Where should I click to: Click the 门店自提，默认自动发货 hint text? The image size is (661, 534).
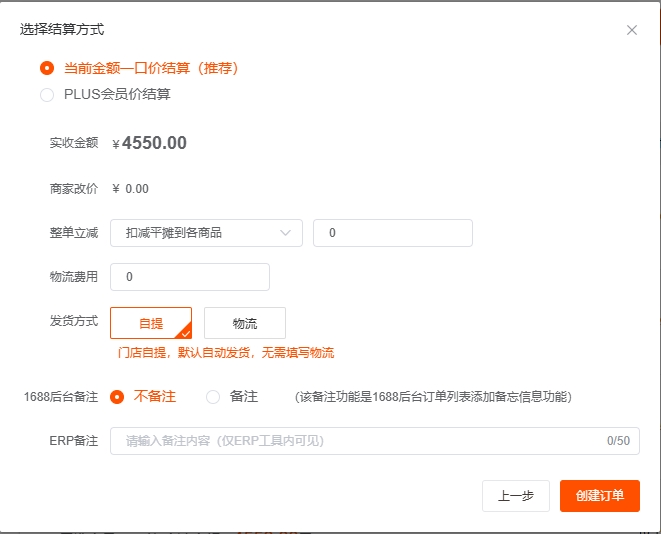point(226,352)
